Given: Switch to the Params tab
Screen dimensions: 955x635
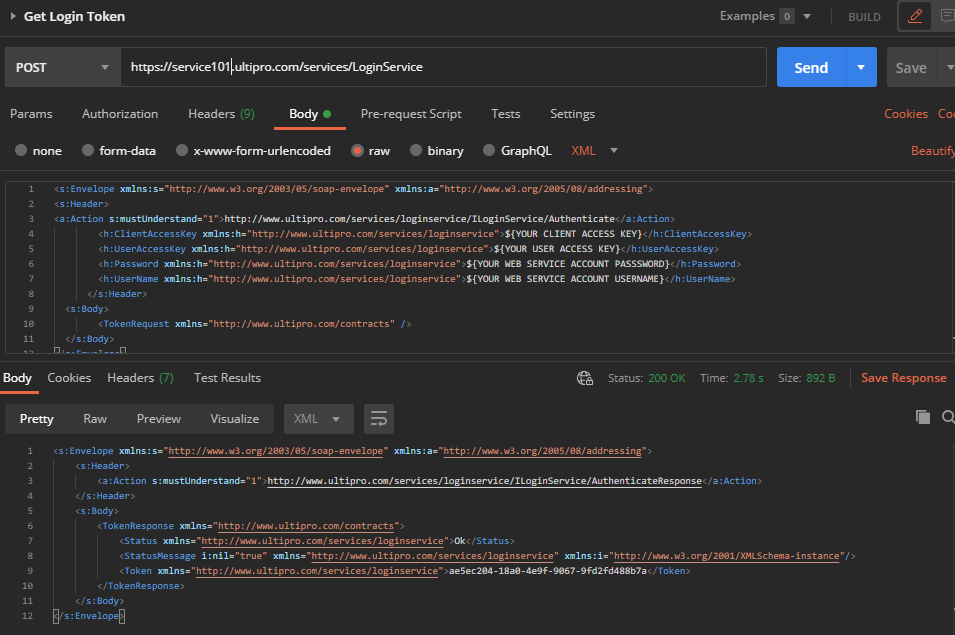Looking at the screenshot, I should coord(31,114).
